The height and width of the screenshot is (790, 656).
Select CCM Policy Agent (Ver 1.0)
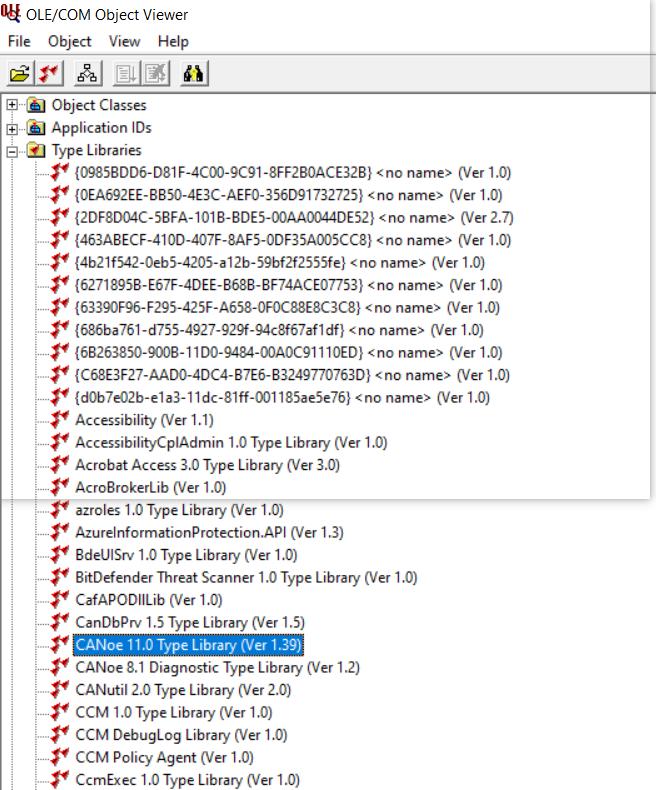(x=164, y=758)
